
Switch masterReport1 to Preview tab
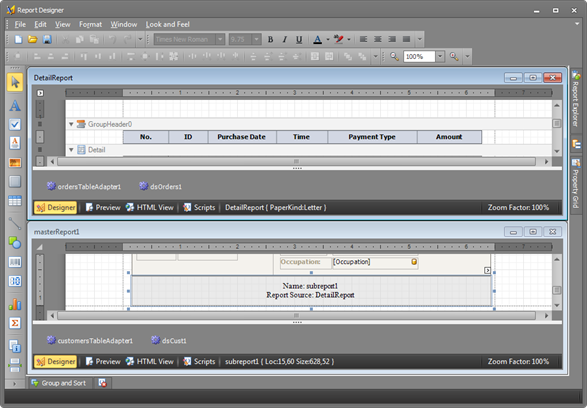pyautogui.click(x=103, y=361)
